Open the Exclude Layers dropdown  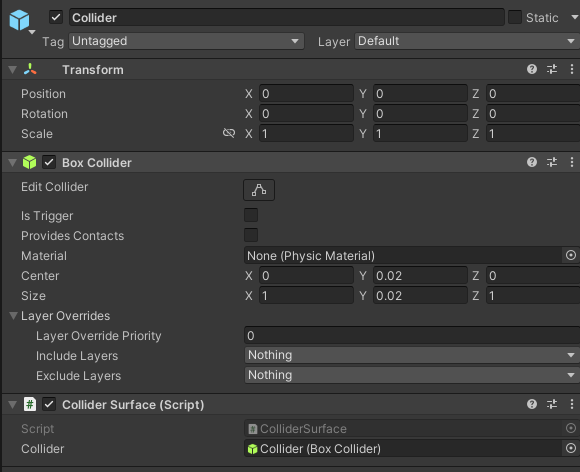(412, 375)
